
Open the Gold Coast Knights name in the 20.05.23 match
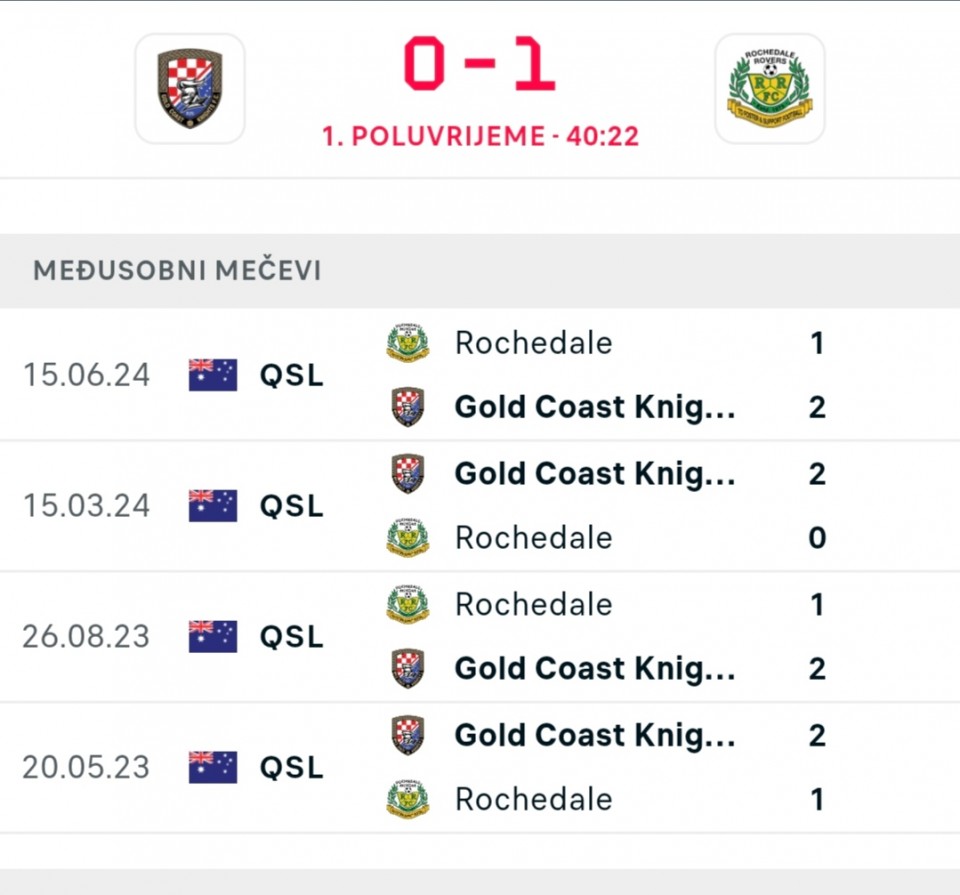[x=595, y=735]
